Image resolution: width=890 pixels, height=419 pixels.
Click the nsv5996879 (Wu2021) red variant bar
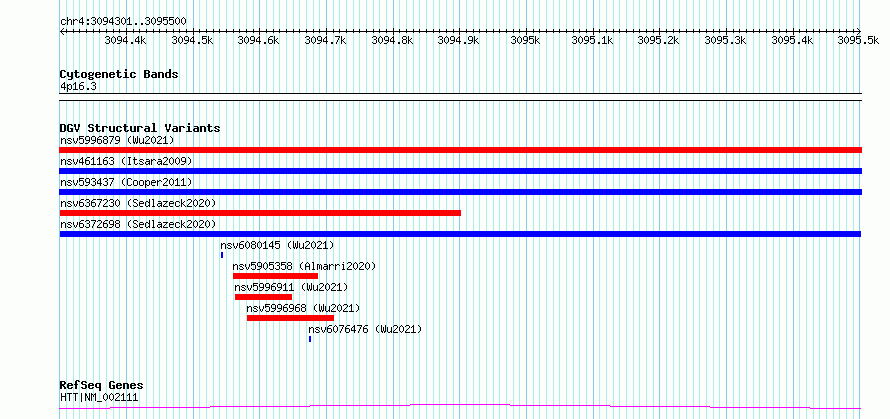point(460,150)
